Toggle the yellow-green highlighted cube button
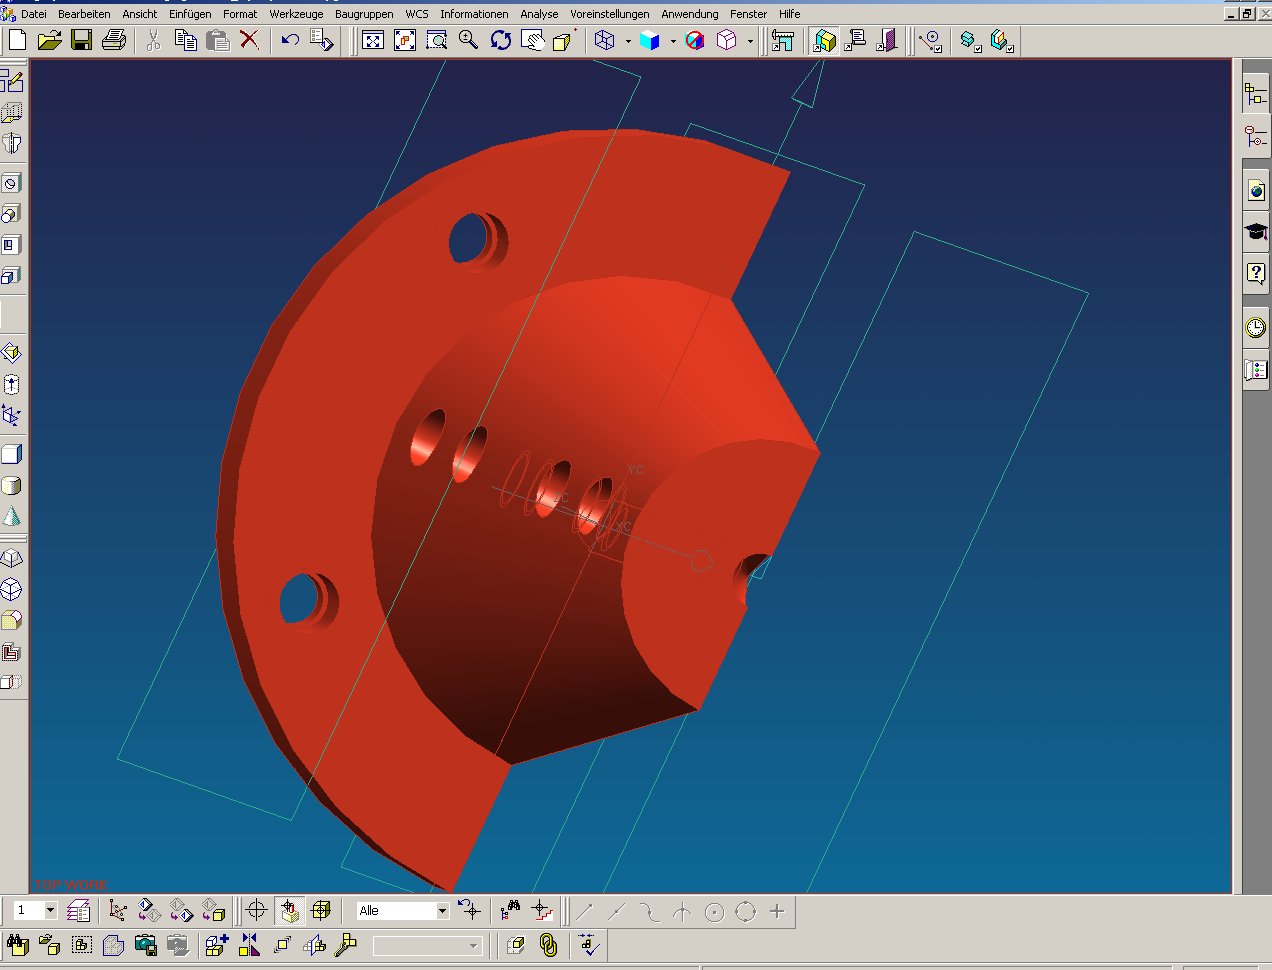This screenshot has width=1272, height=970. (x=824, y=40)
